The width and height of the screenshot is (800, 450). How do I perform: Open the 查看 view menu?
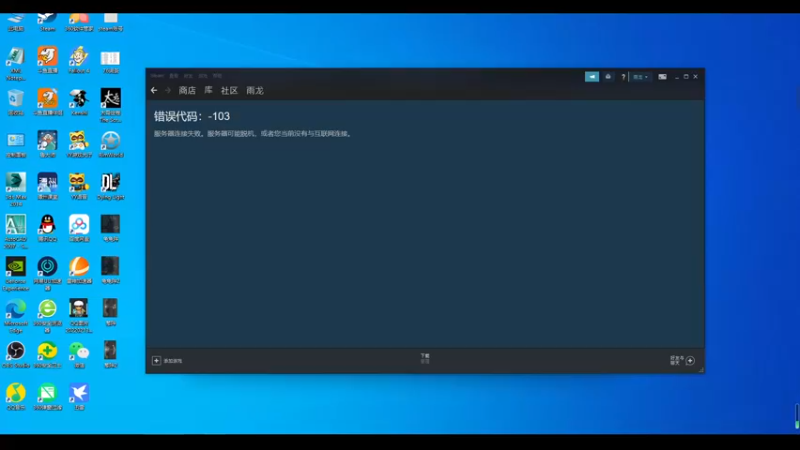[174, 76]
